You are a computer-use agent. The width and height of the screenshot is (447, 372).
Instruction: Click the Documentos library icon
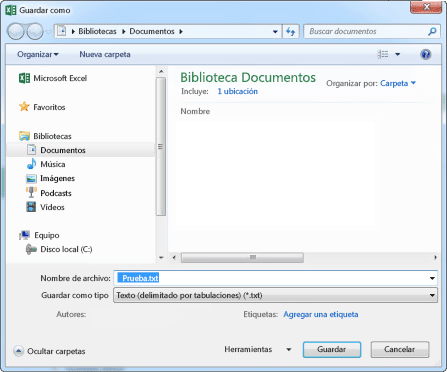click(x=31, y=150)
